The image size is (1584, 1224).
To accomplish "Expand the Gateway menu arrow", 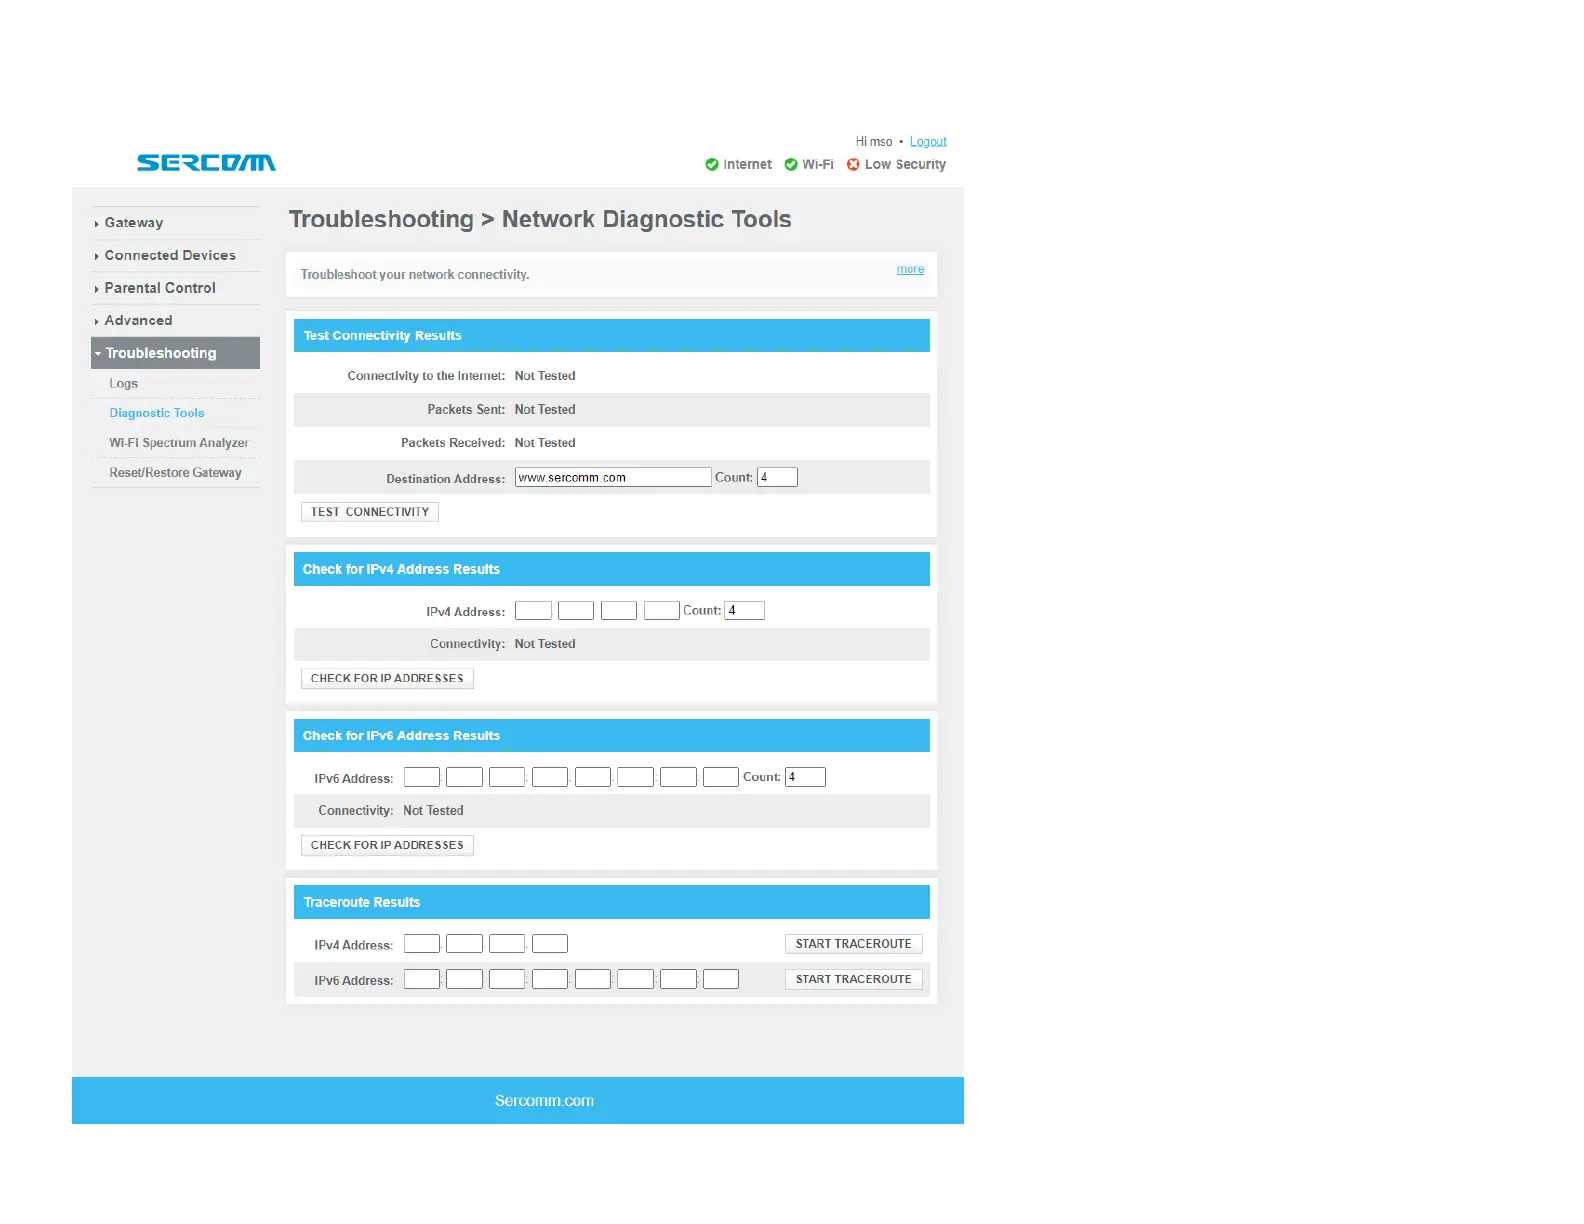I will point(97,224).
